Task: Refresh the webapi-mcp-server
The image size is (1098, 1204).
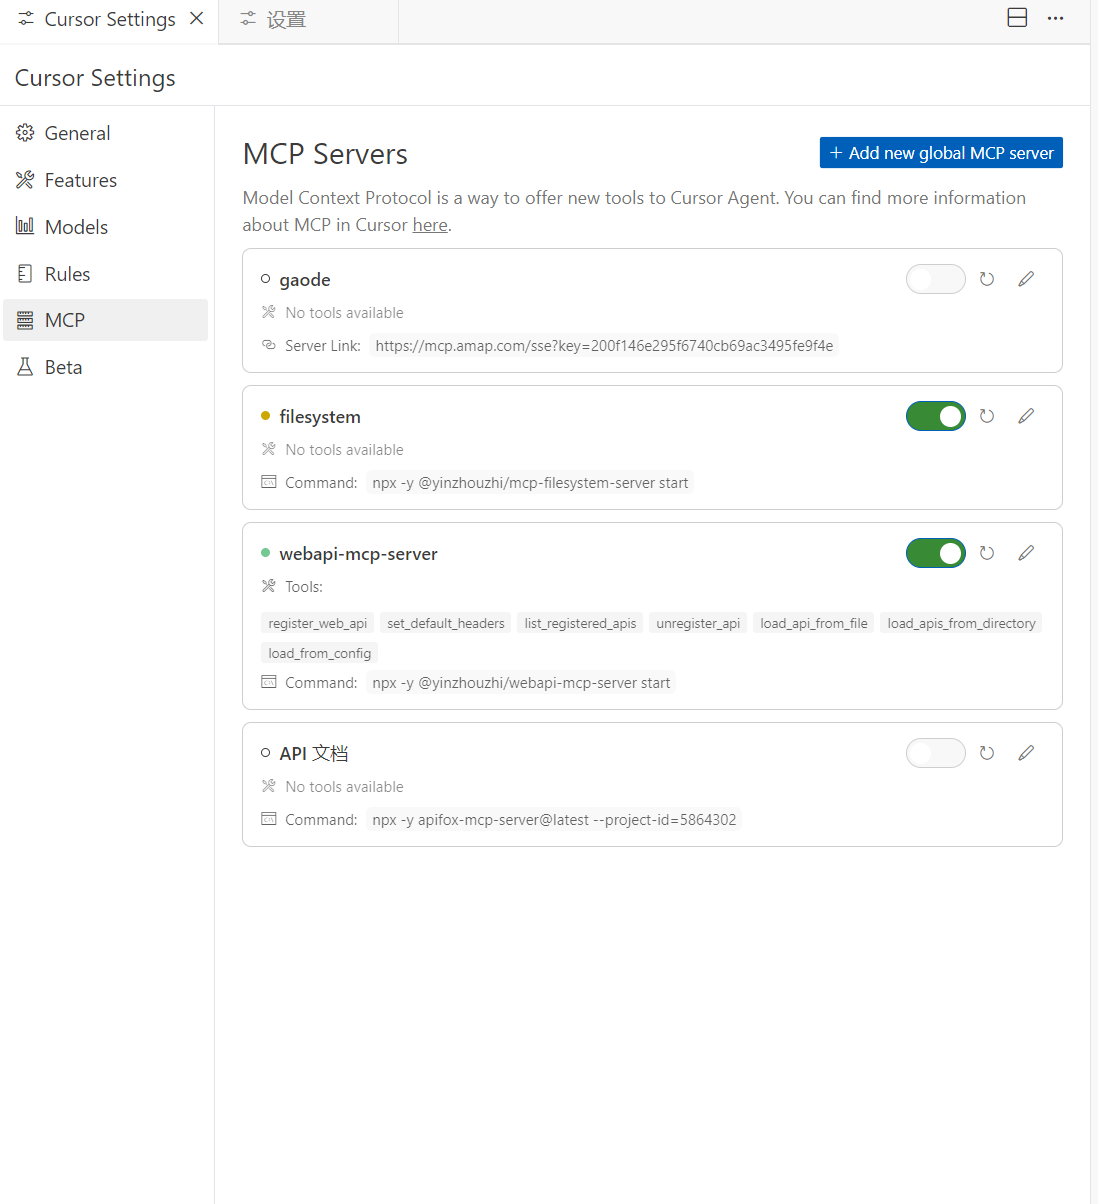Action: (x=987, y=553)
